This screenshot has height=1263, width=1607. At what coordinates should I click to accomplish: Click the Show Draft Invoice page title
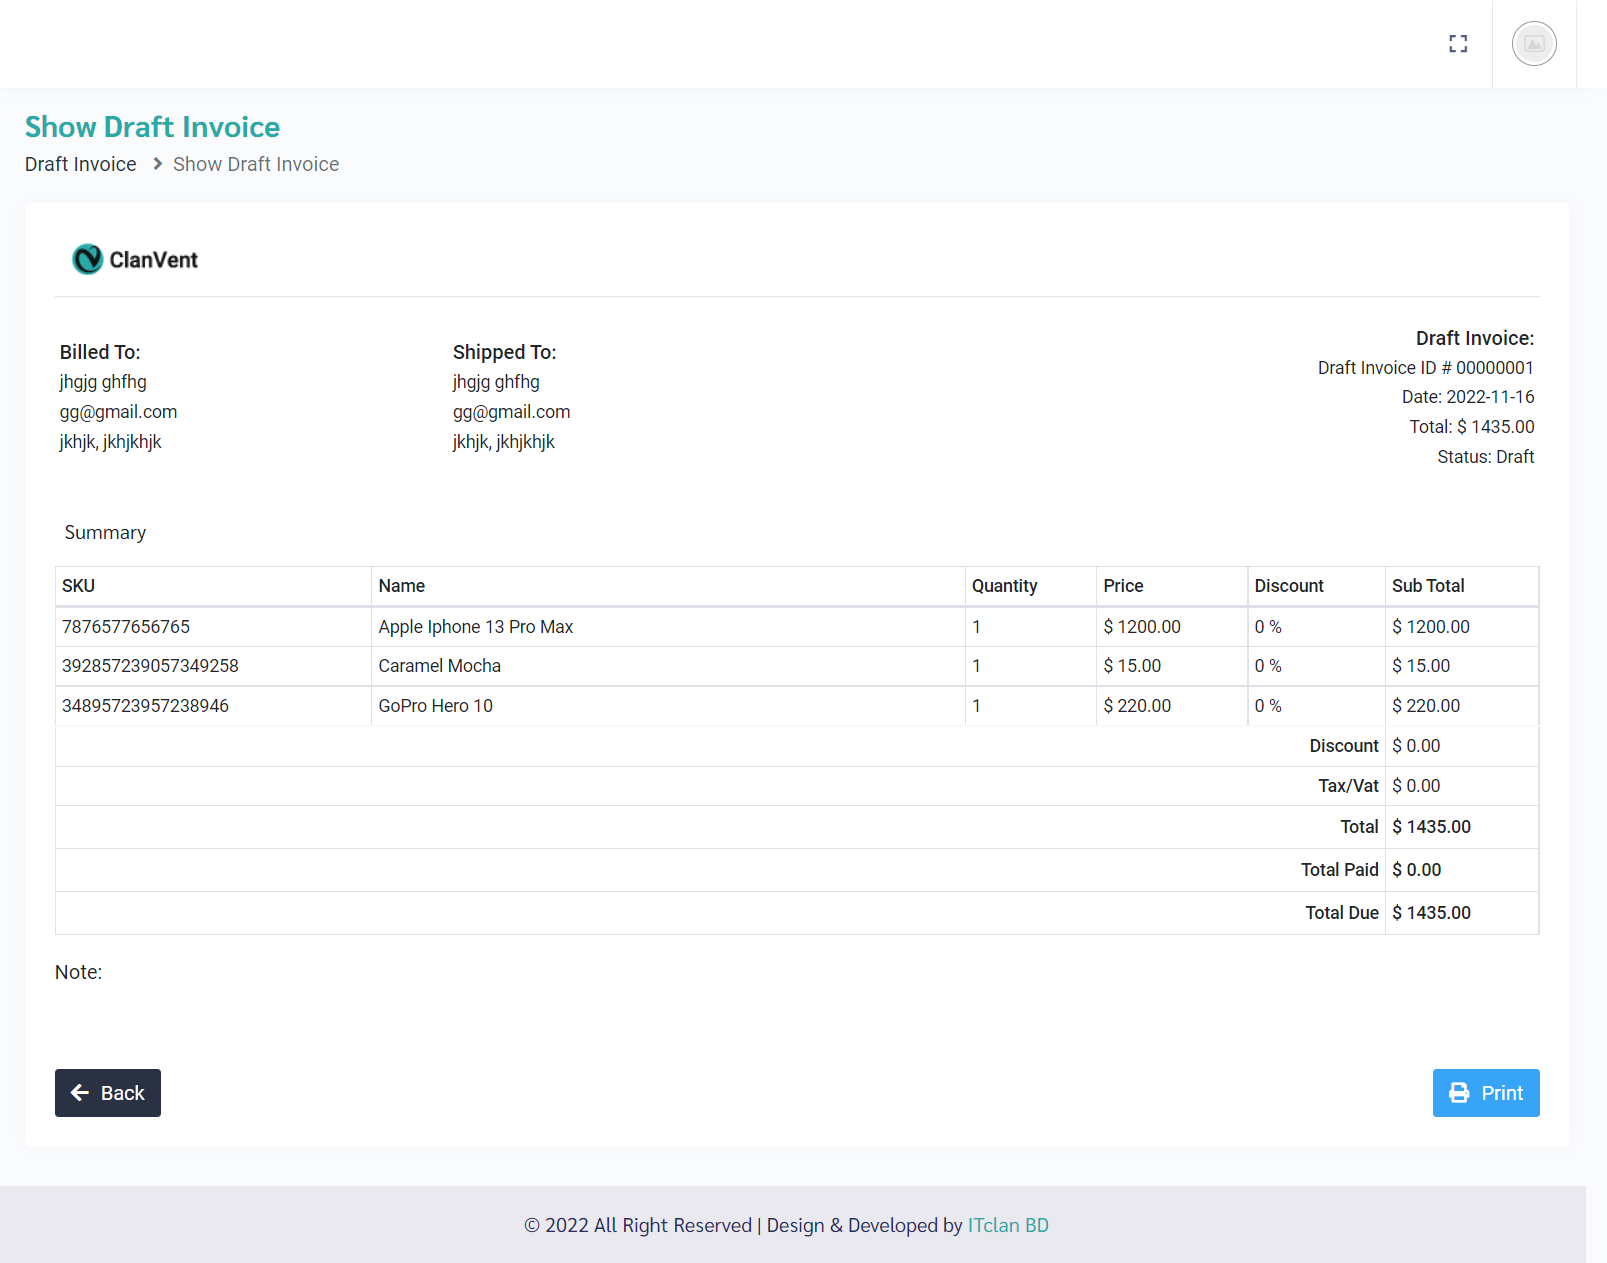click(x=152, y=127)
